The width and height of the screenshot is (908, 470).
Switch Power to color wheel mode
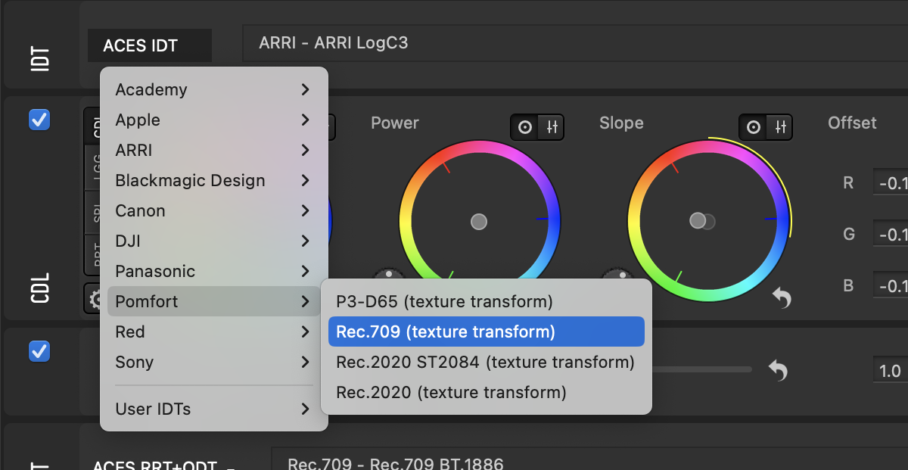[x=525, y=127]
